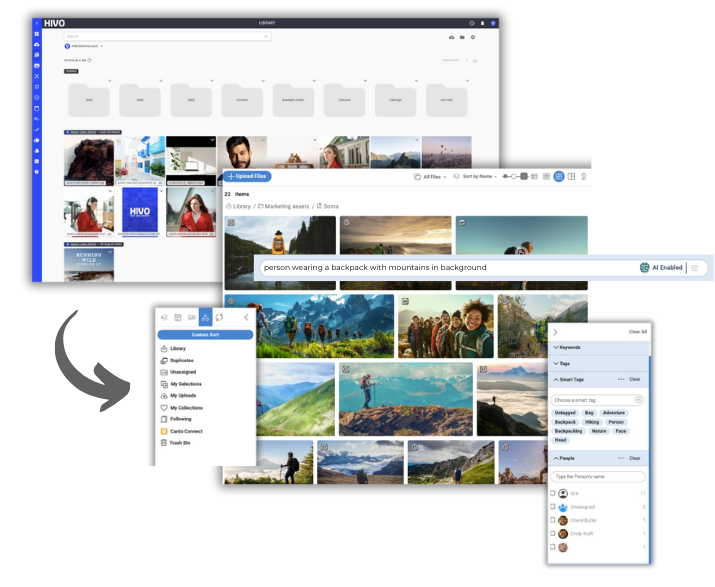Check the Cindy Kraft person checkbox
Image resolution: width=715 pixels, height=587 pixels.
(553, 534)
